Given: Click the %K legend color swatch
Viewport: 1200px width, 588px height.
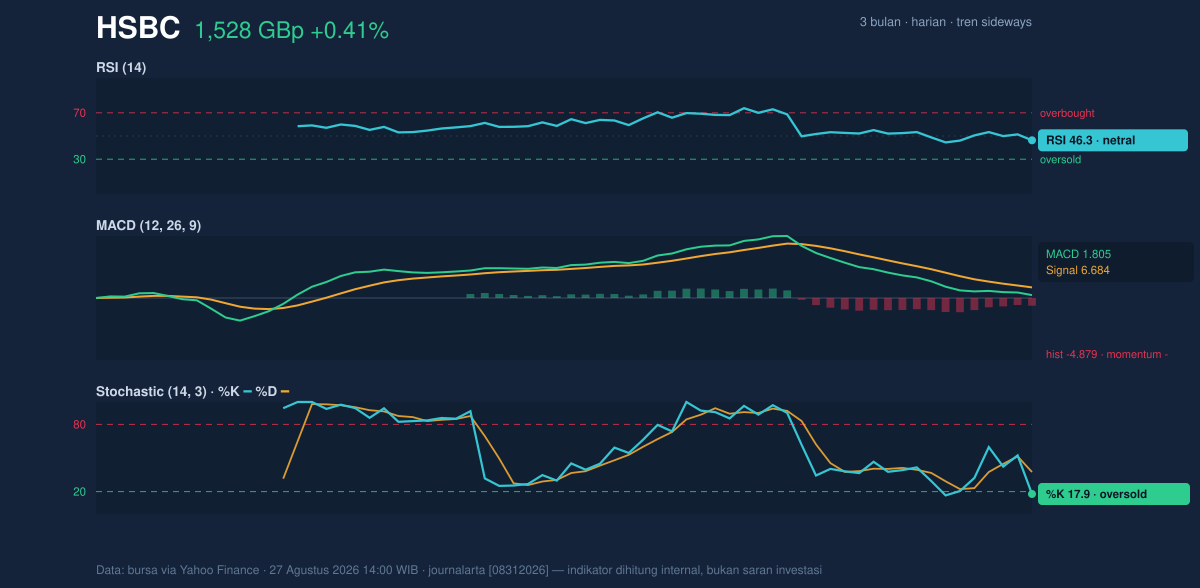Looking at the screenshot, I should point(248,391).
